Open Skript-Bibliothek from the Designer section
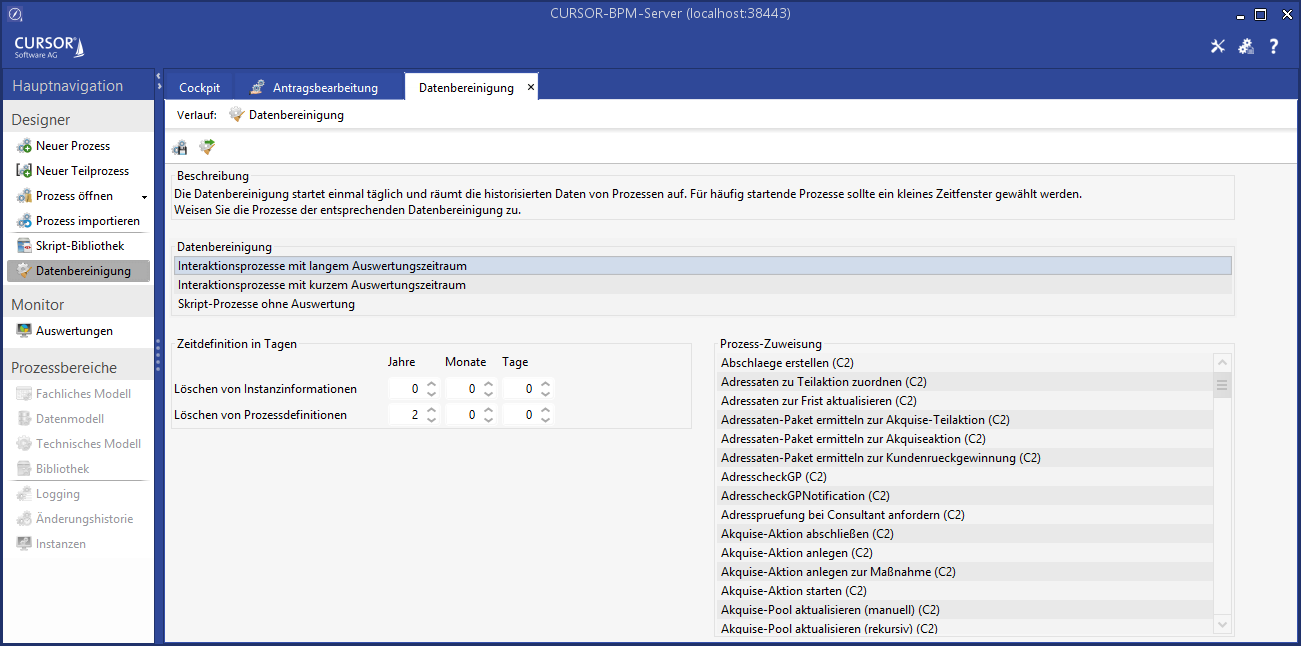 tap(80, 246)
